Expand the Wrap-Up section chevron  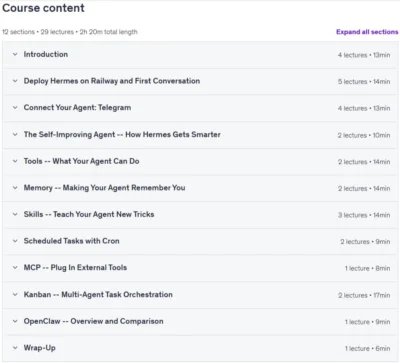(x=15, y=348)
